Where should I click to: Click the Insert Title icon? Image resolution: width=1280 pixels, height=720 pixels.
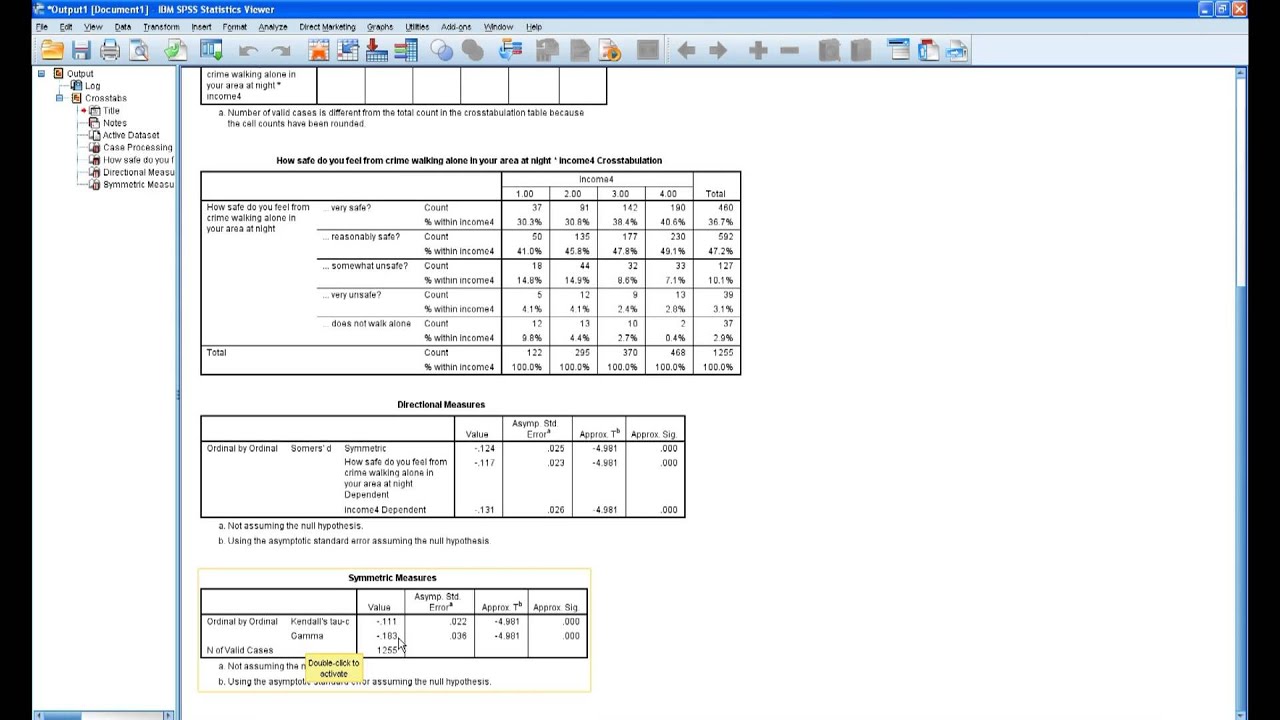click(928, 50)
